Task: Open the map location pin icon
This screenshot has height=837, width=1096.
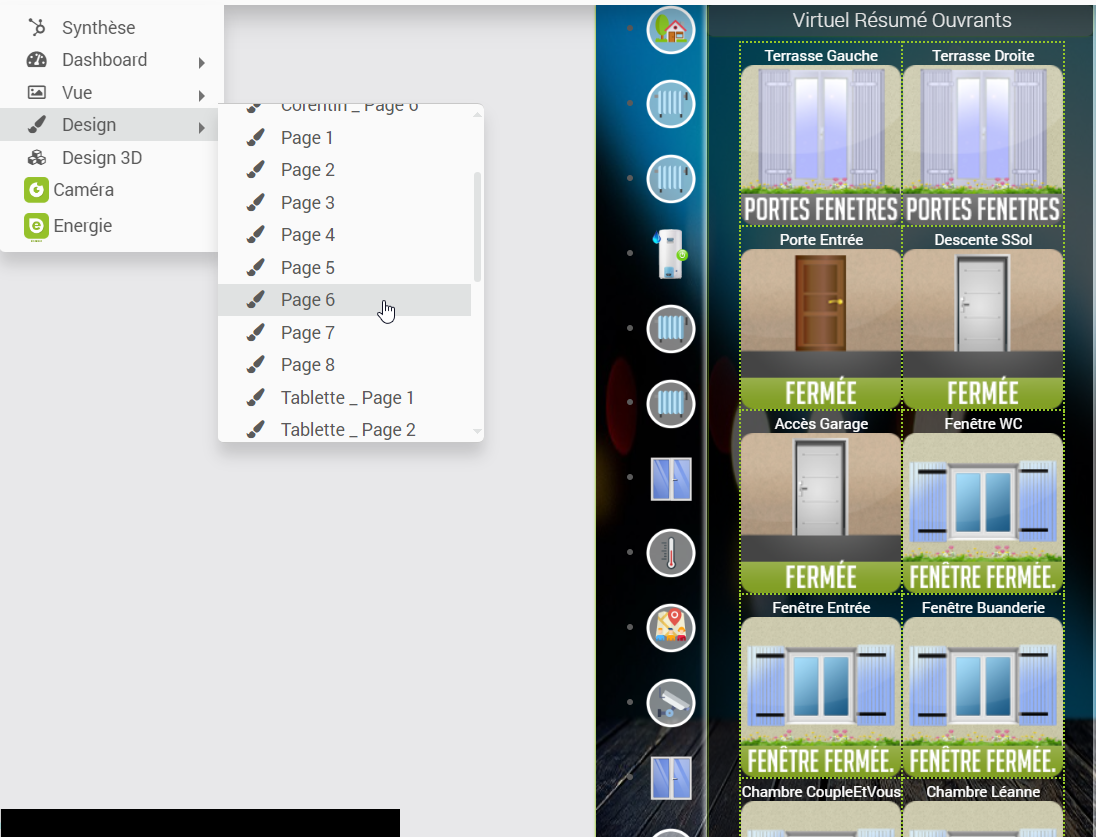Action: 670,628
